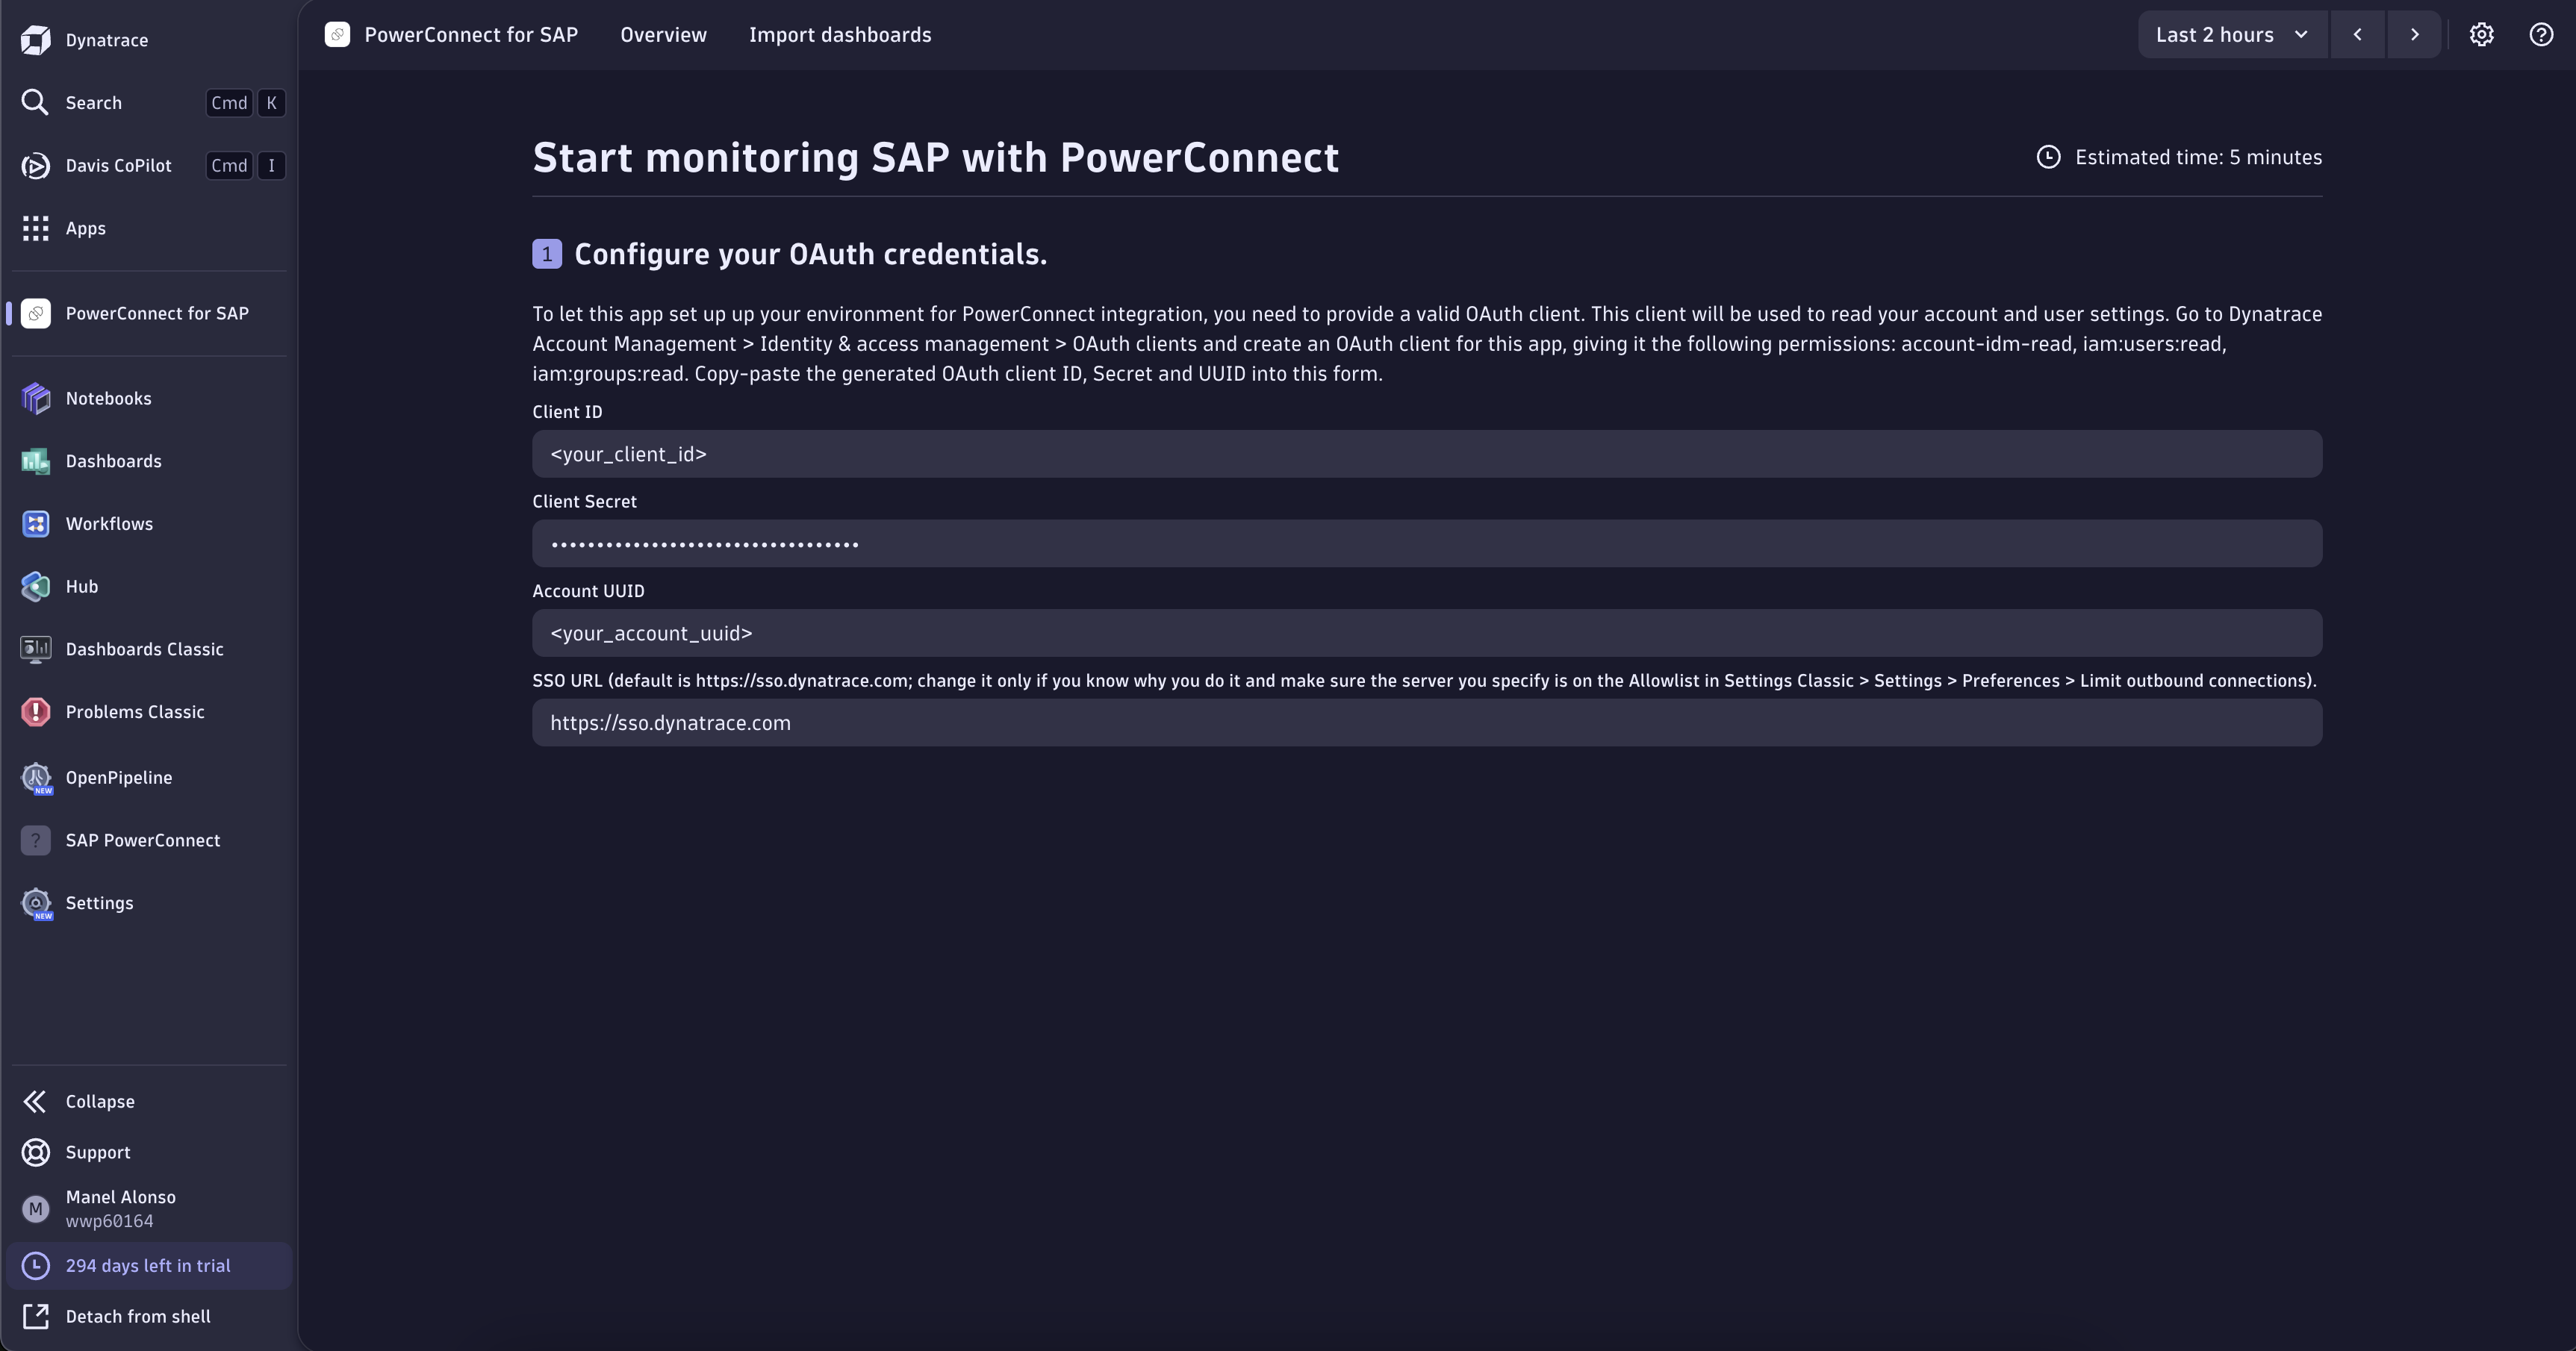2576x1351 pixels.
Task: Click 294 days left in trial
Action: pyautogui.click(x=148, y=1266)
